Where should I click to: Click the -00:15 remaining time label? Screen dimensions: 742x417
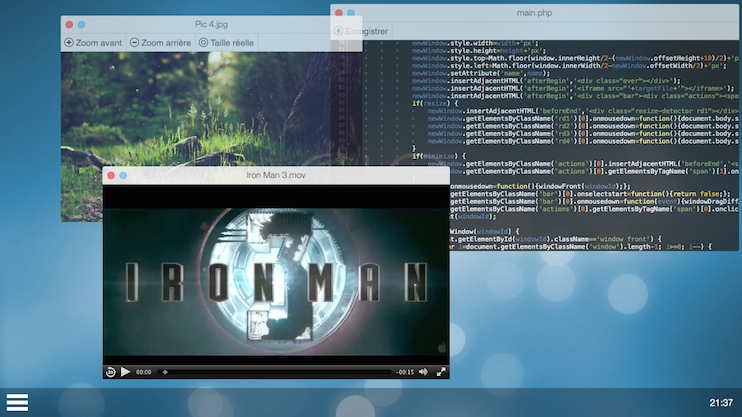coord(405,373)
